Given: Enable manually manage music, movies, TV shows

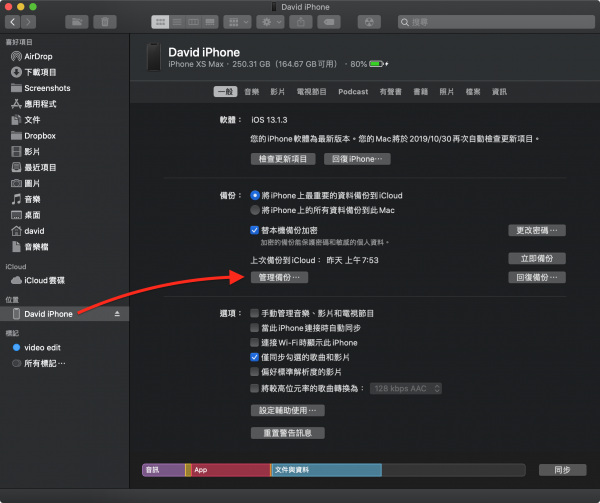Looking at the screenshot, I should click(254, 313).
